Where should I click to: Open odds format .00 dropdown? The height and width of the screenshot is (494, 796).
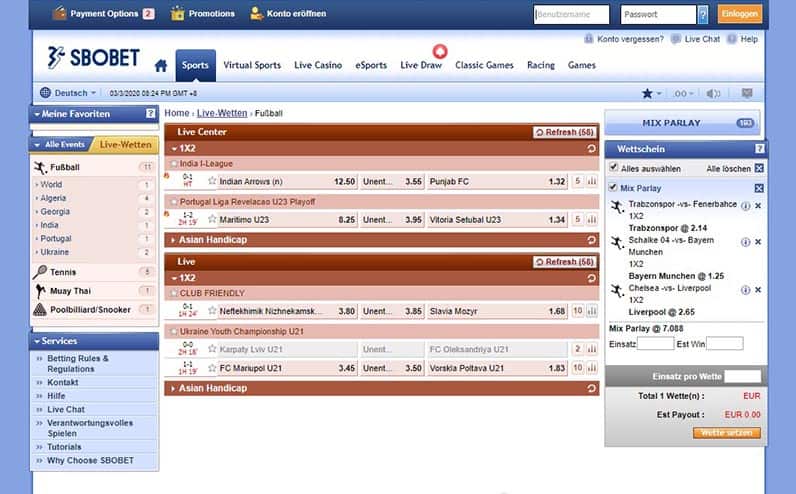(x=683, y=93)
